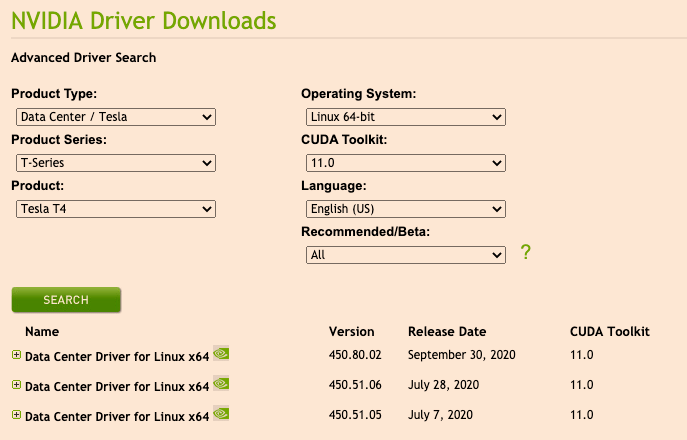Click the green SEARCH button
Viewport: 687px width, 440px height.
tap(66, 300)
